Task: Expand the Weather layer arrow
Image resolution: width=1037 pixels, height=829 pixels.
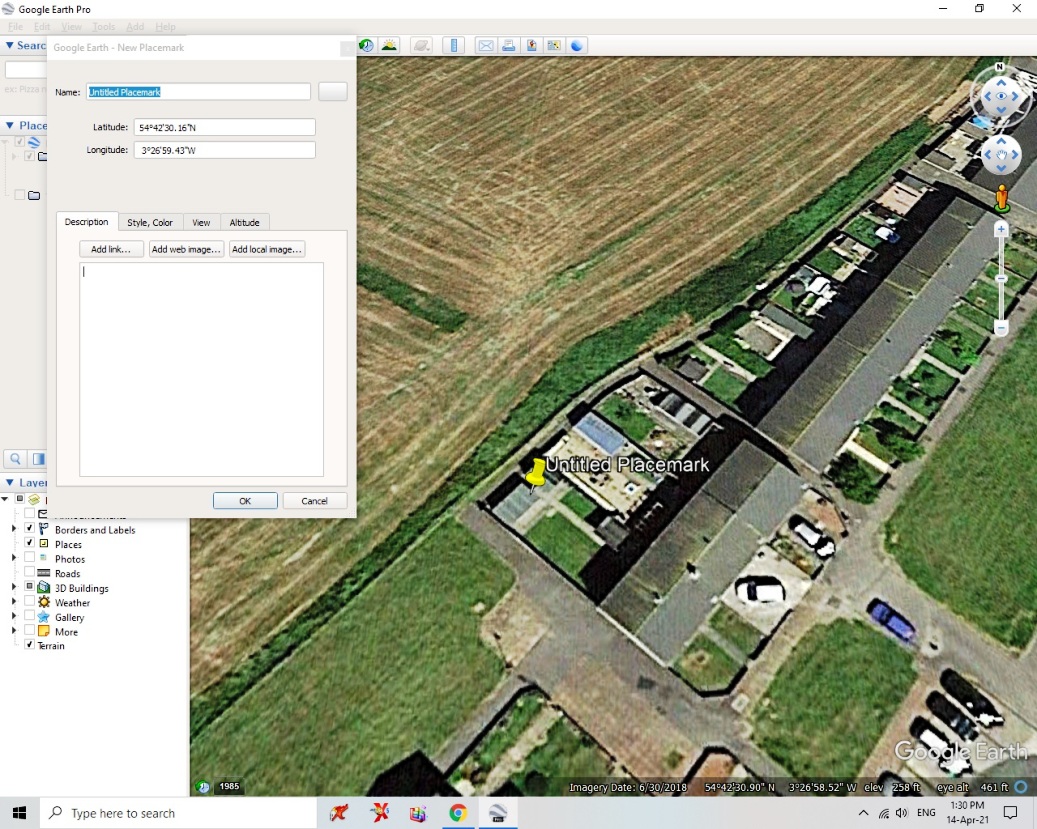Action: pyautogui.click(x=14, y=601)
